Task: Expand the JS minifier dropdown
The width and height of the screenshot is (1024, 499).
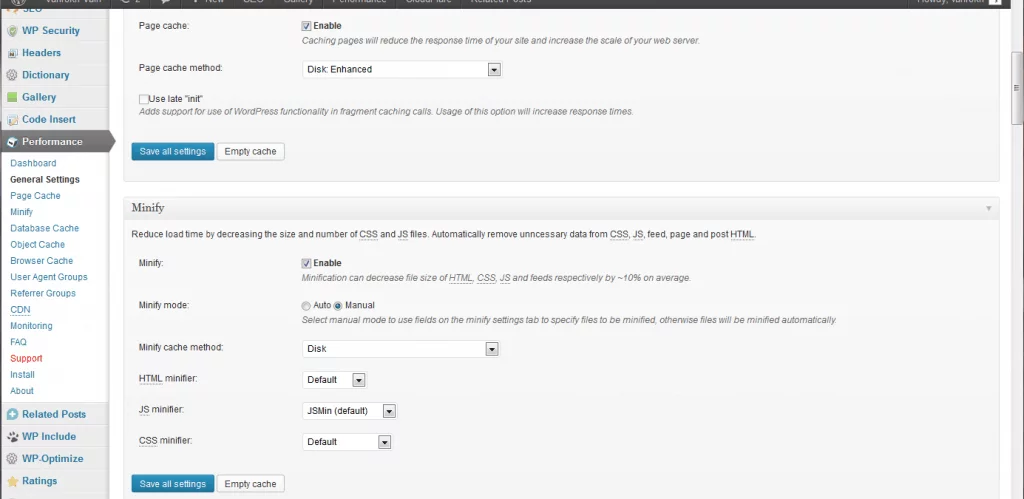Action: coord(349,411)
